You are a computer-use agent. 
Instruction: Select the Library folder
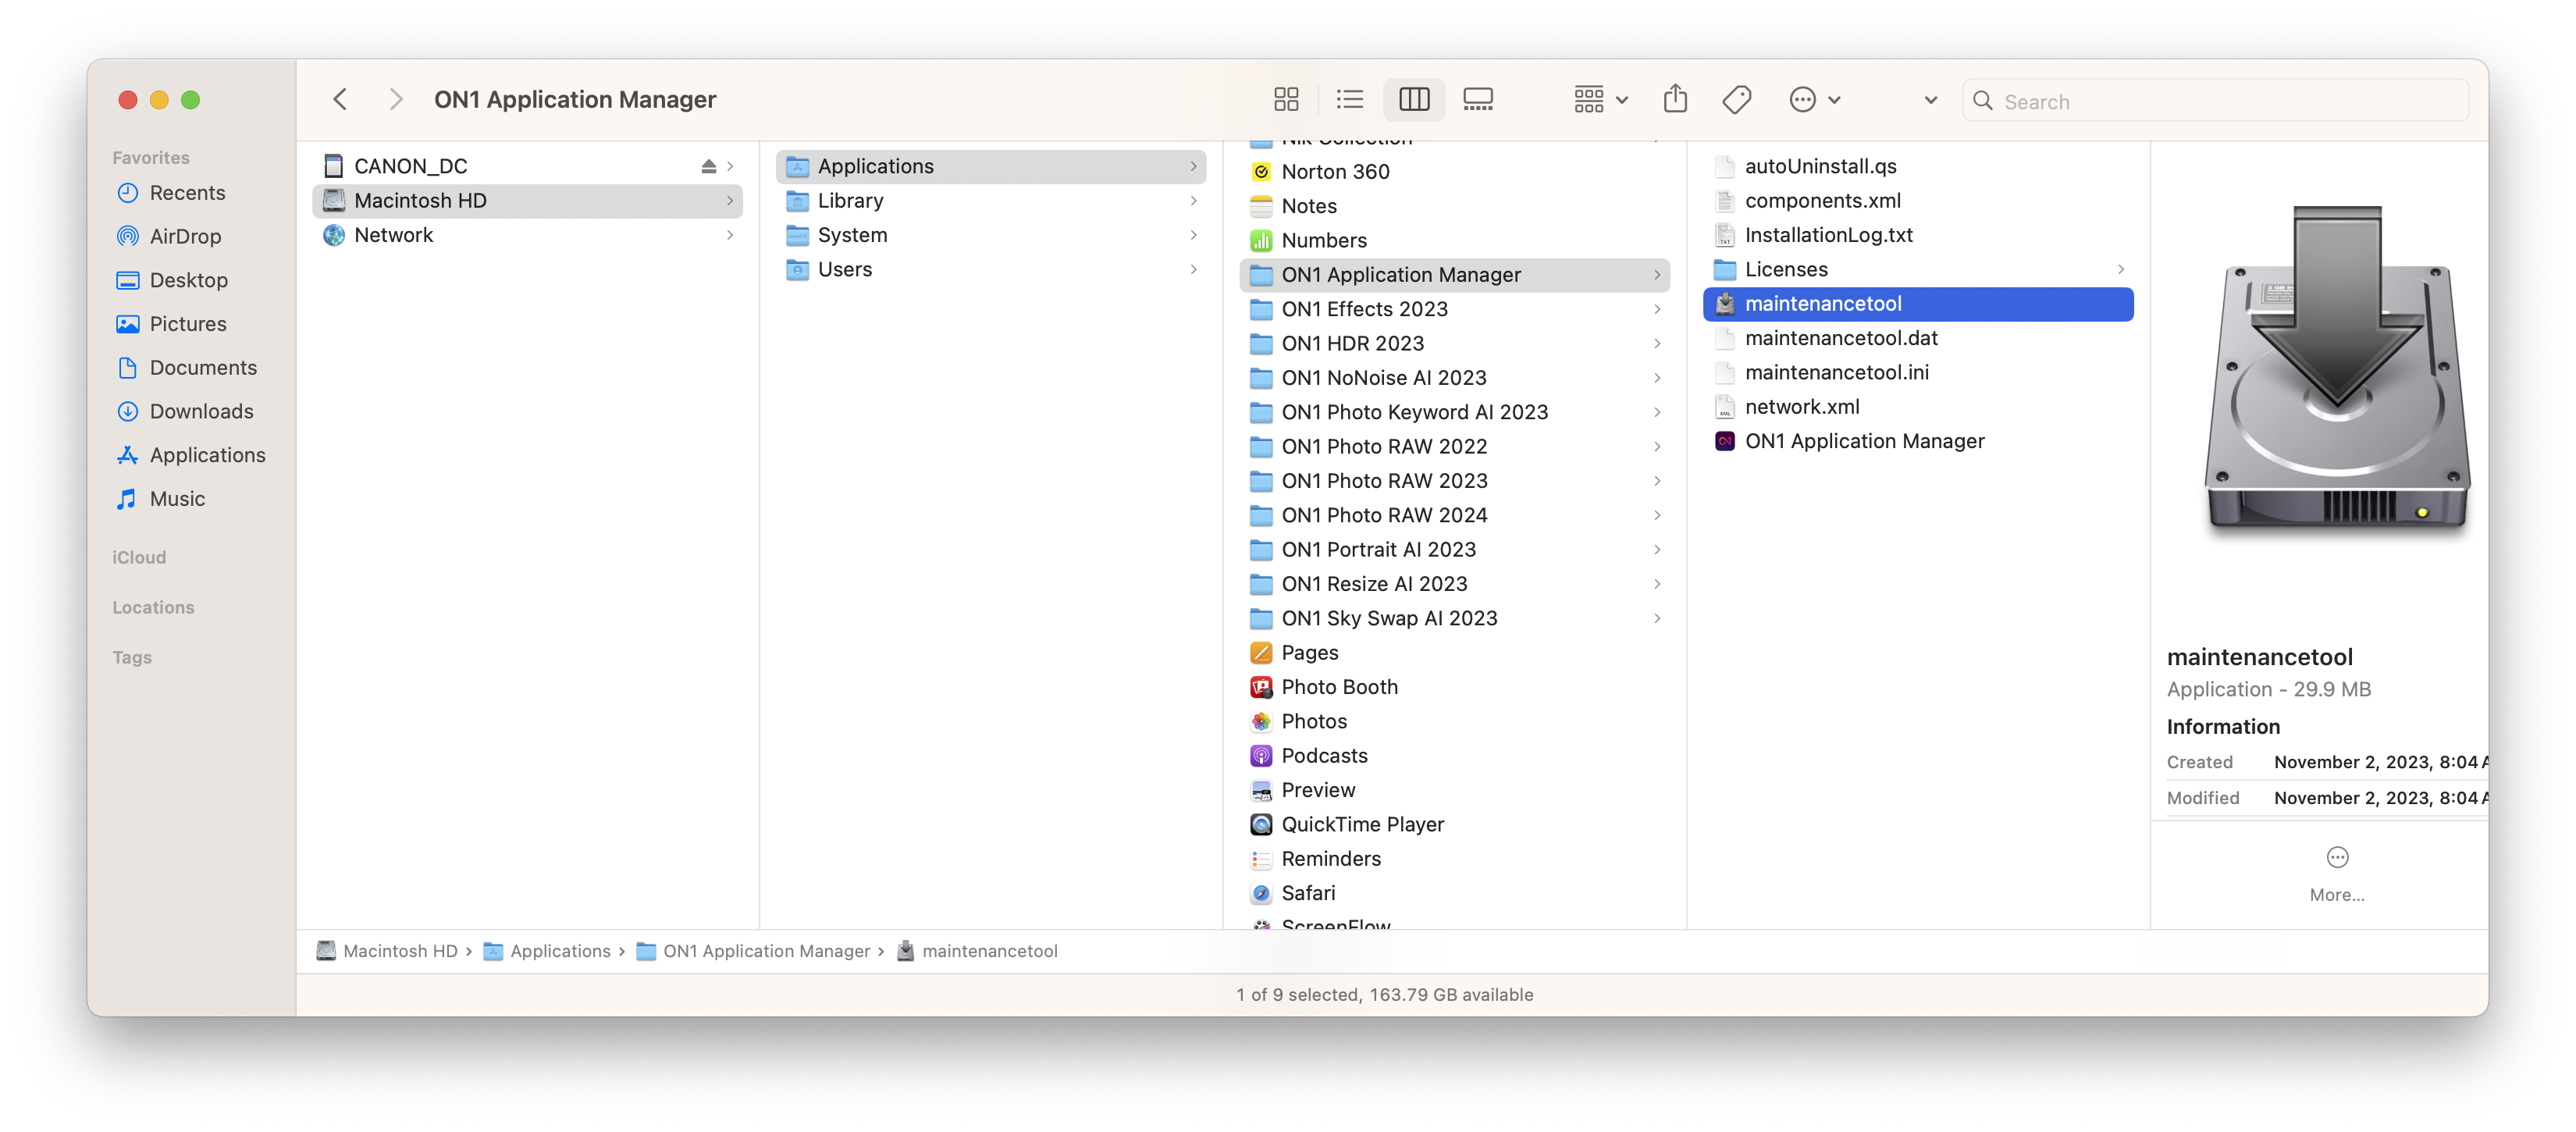[991, 200]
